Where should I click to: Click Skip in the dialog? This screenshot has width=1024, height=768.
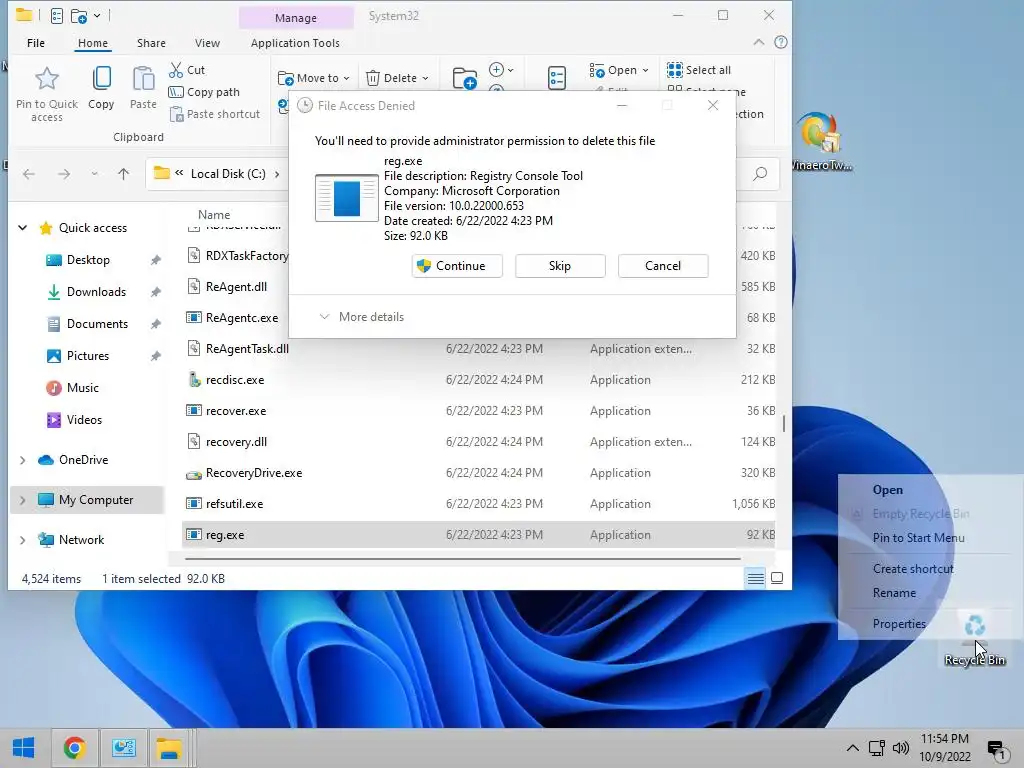click(560, 266)
